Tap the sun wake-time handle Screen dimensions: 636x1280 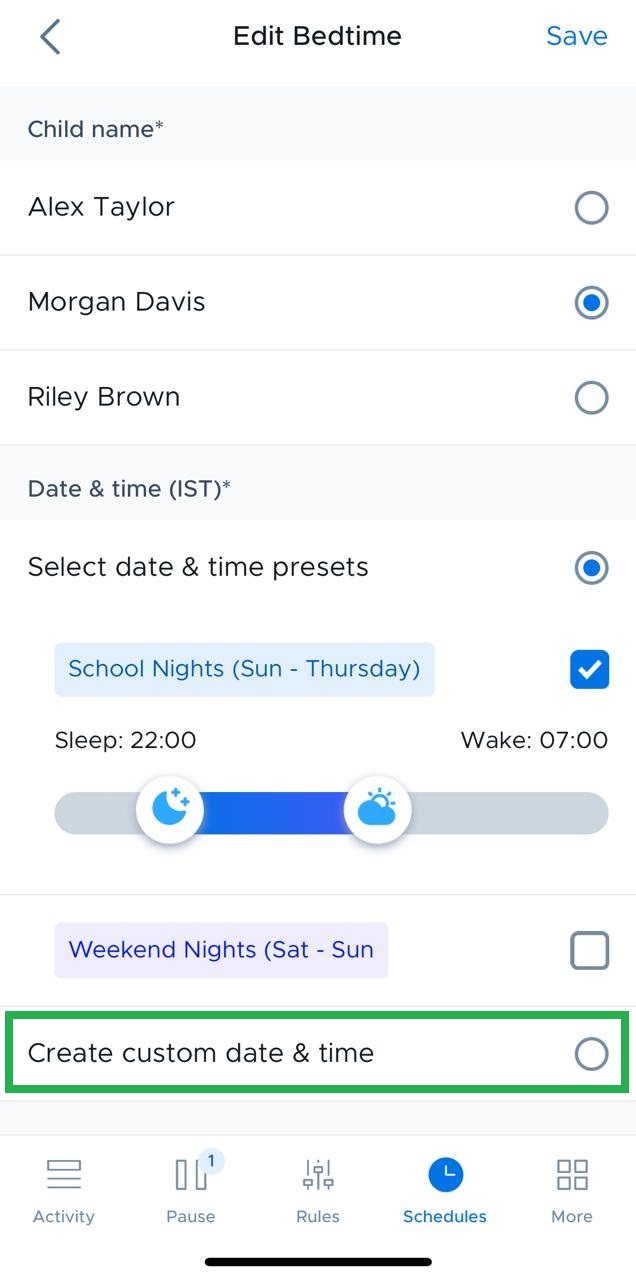[377, 810]
